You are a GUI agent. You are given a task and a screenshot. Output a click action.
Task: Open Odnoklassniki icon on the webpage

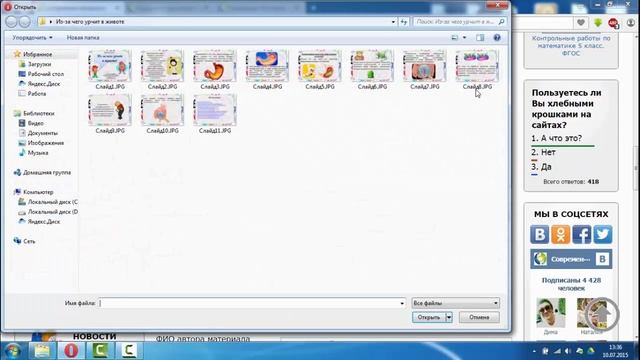(561, 235)
